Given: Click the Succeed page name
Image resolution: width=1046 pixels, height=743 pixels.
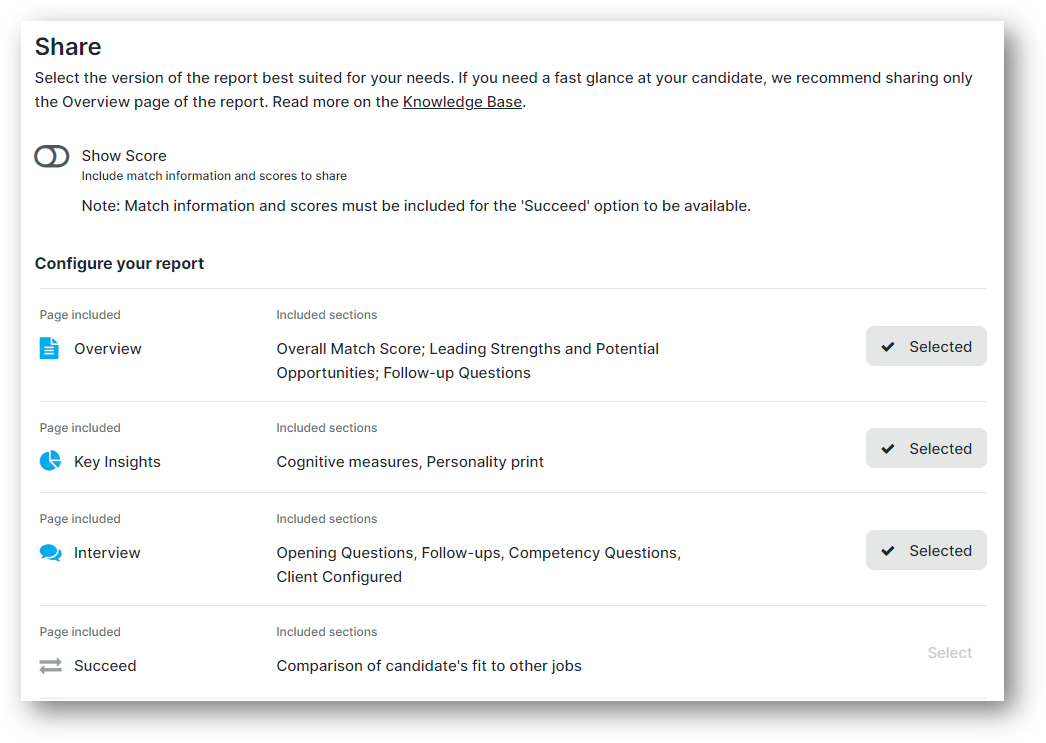Looking at the screenshot, I should point(105,666).
